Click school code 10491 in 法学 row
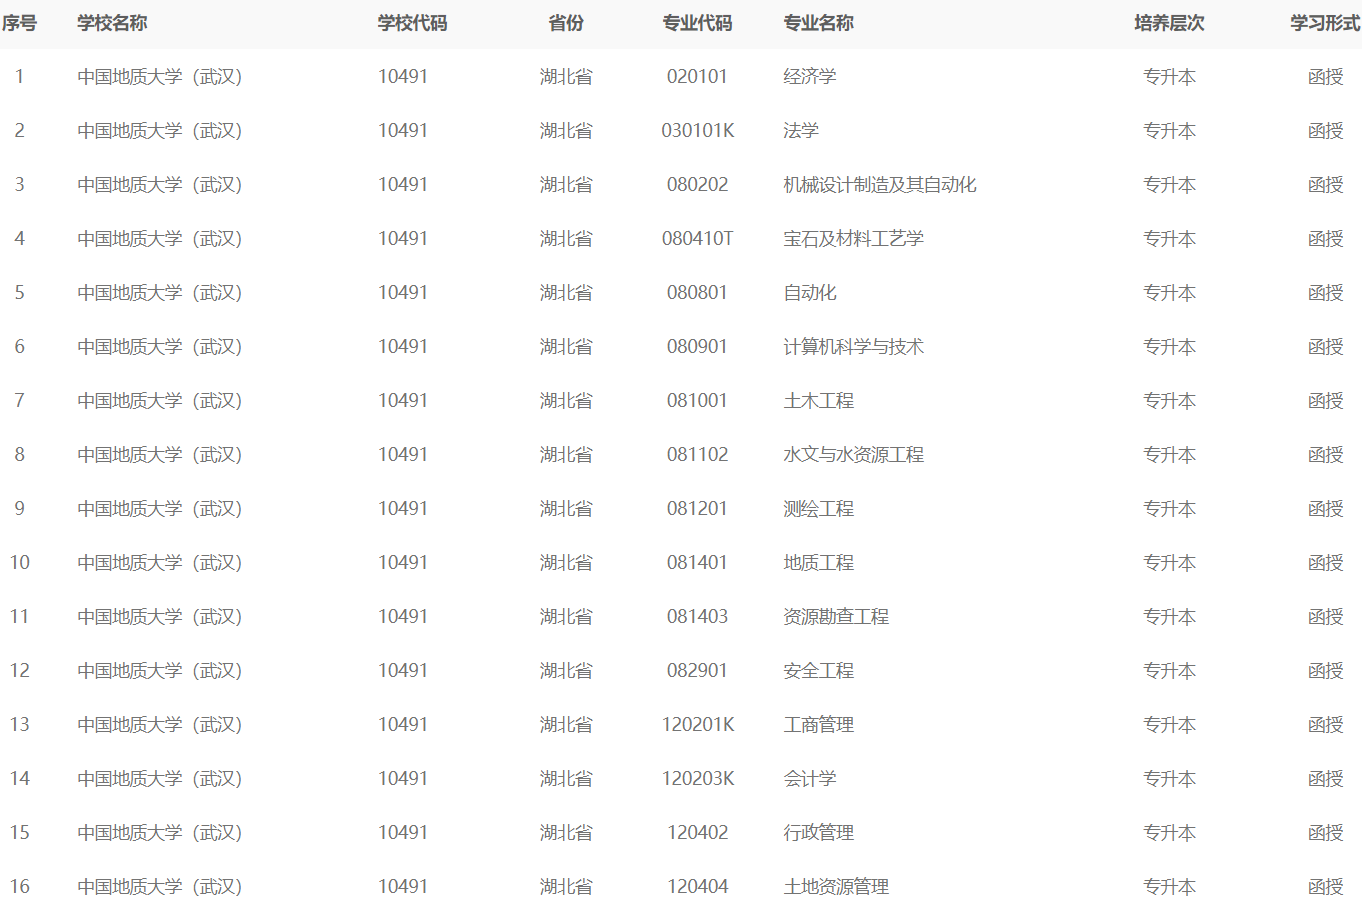The width and height of the screenshot is (1362, 904). 402,131
